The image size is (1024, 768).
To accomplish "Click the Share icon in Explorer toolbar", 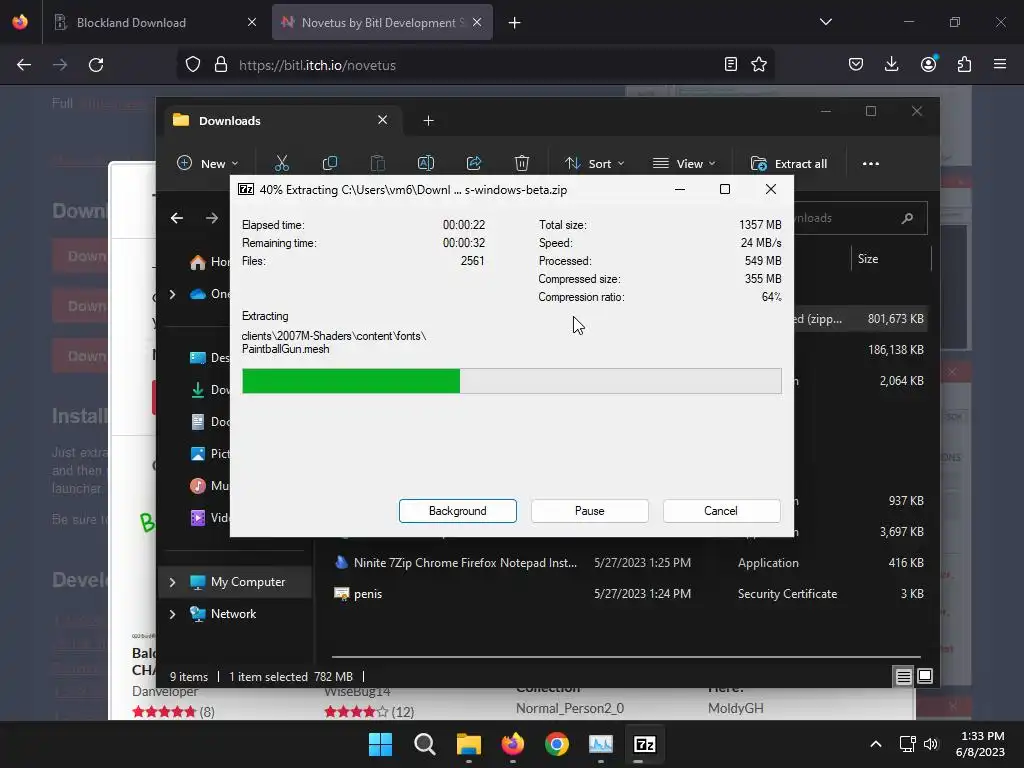I will (473, 163).
